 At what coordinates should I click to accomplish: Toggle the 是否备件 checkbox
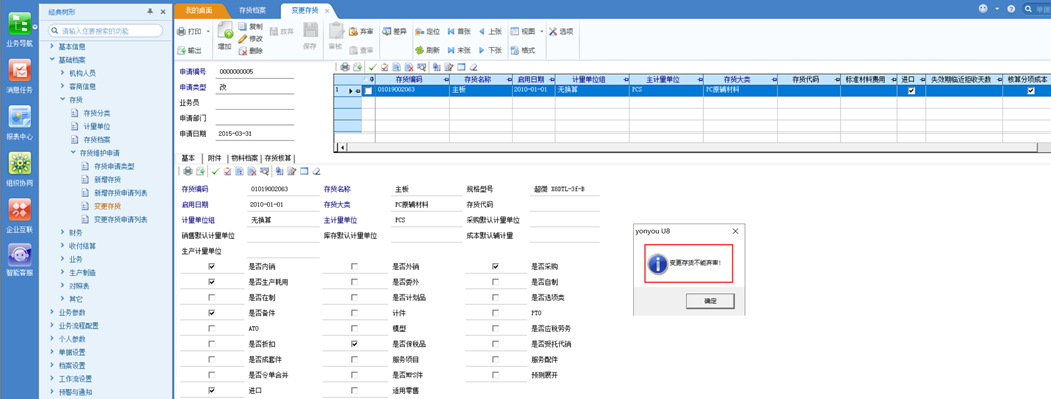[x=212, y=313]
